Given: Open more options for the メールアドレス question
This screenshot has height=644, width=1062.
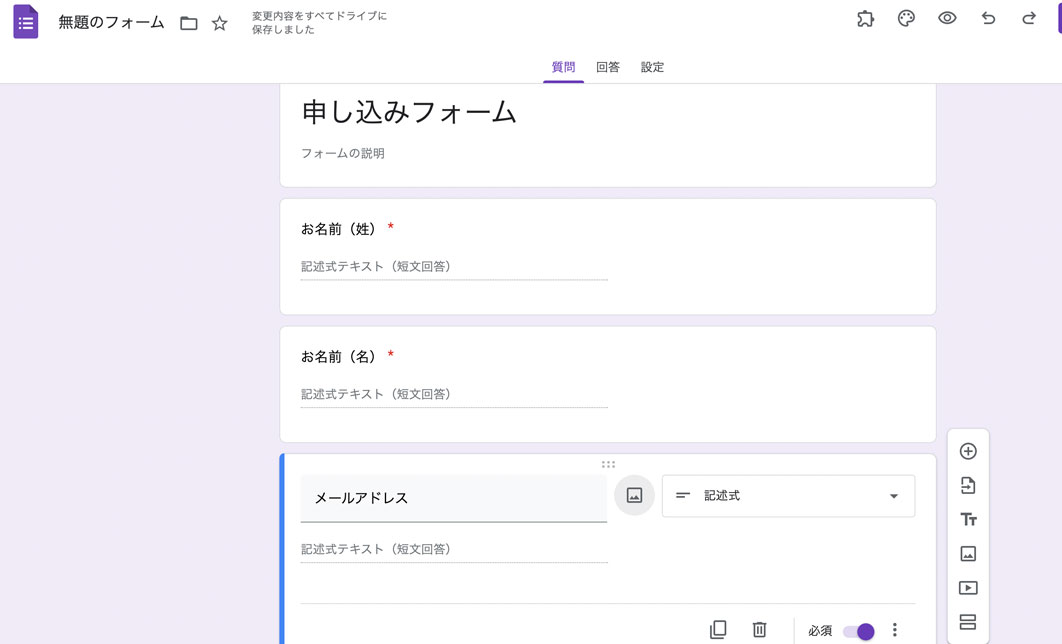Looking at the screenshot, I should pyautogui.click(x=895, y=630).
